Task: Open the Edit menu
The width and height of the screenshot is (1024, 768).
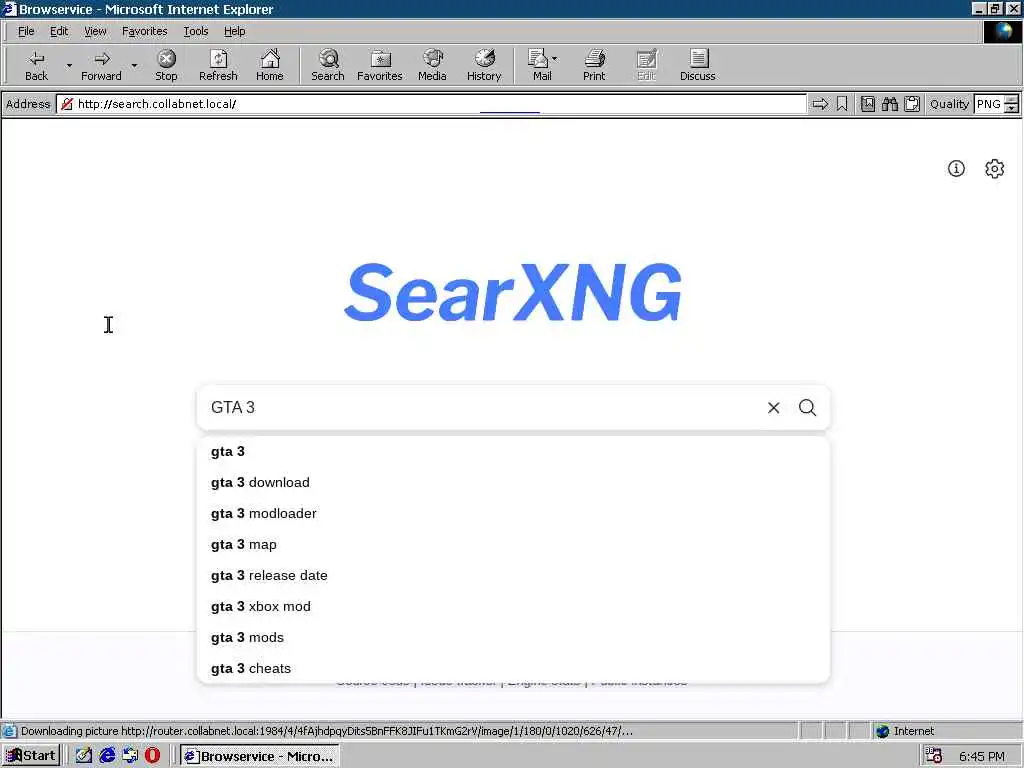Action: [x=59, y=31]
